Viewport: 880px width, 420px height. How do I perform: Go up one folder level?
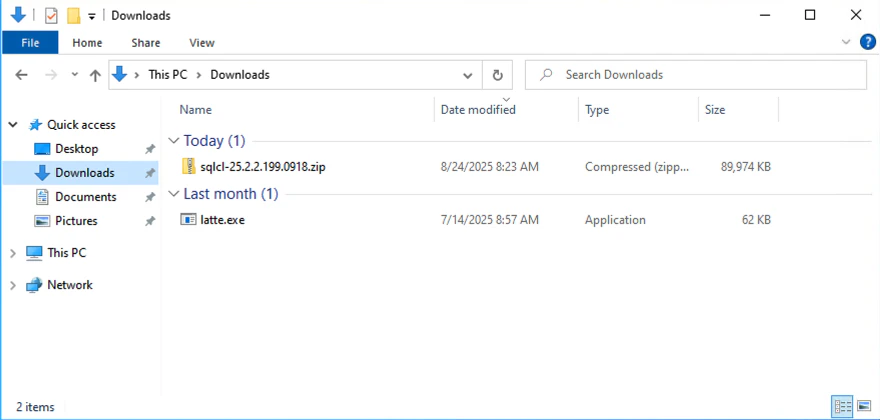[x=95, y=75]
